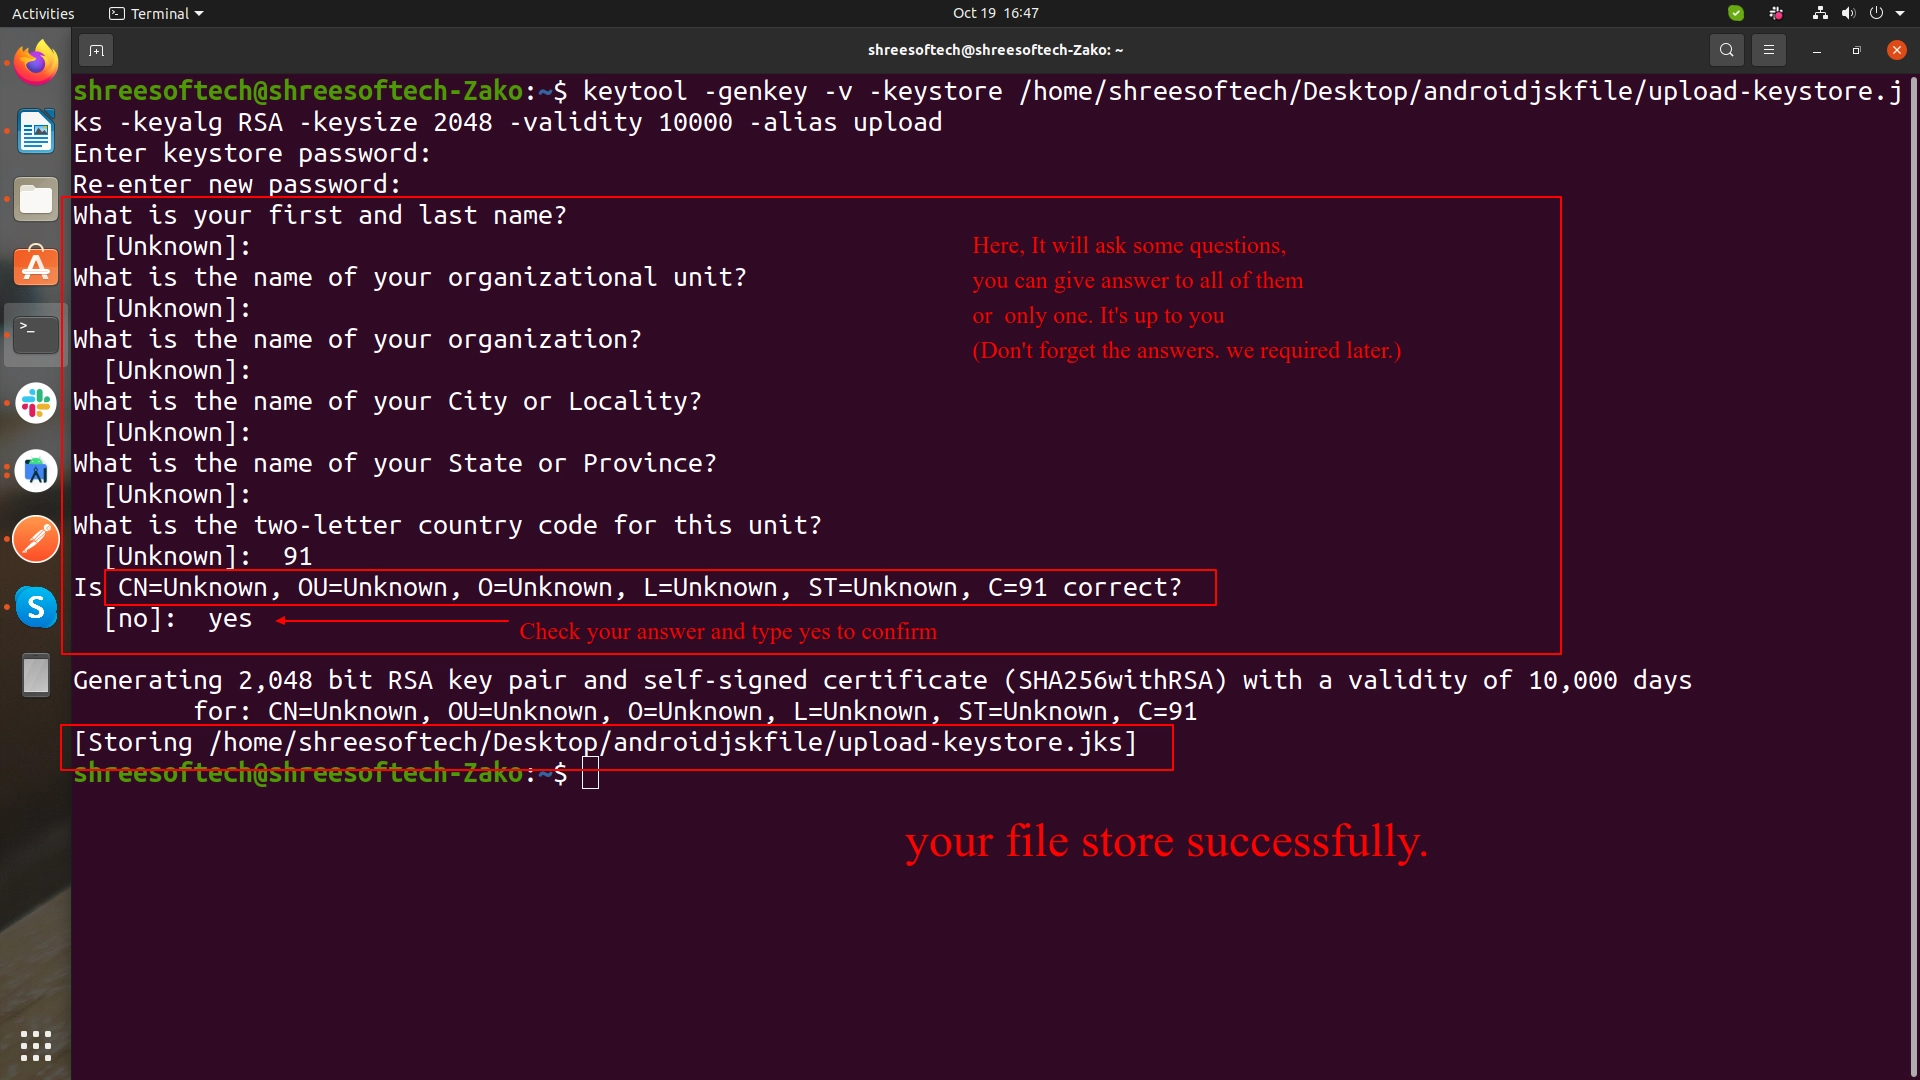Click Activities in the top bar
The image size is (1920, 1080).
pos(43,13)
